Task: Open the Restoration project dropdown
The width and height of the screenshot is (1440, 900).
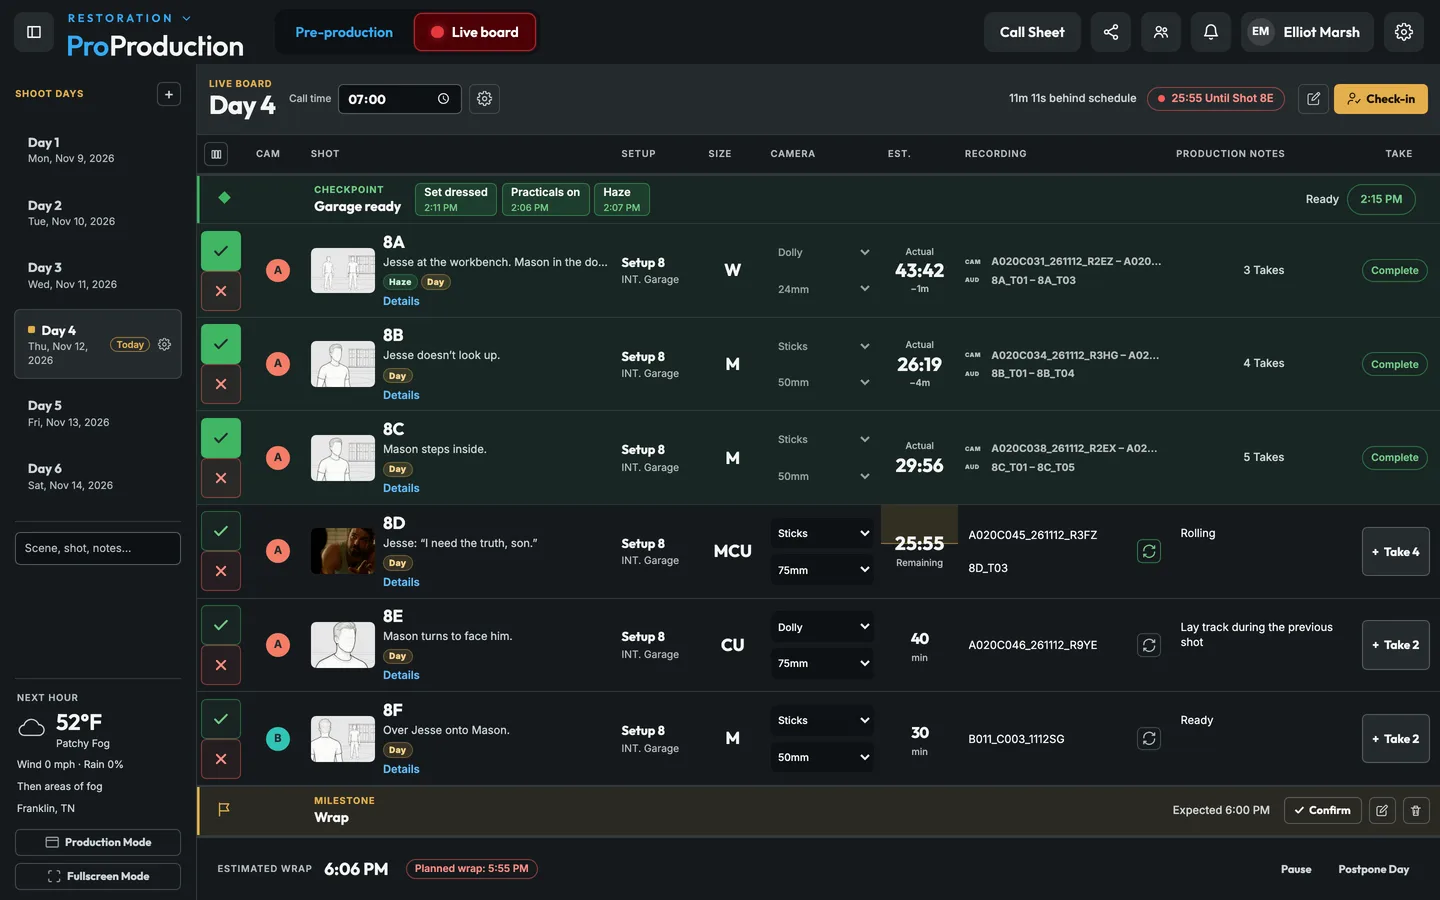Action: pyautogui.click(x=129, y=18)
